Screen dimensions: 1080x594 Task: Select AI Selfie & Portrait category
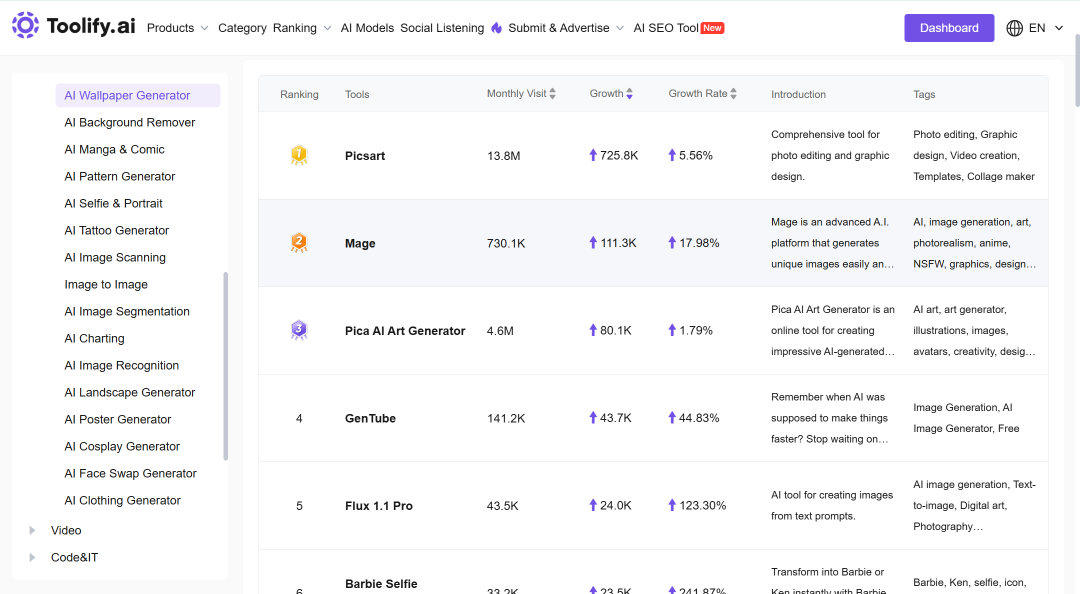(114, 203)
